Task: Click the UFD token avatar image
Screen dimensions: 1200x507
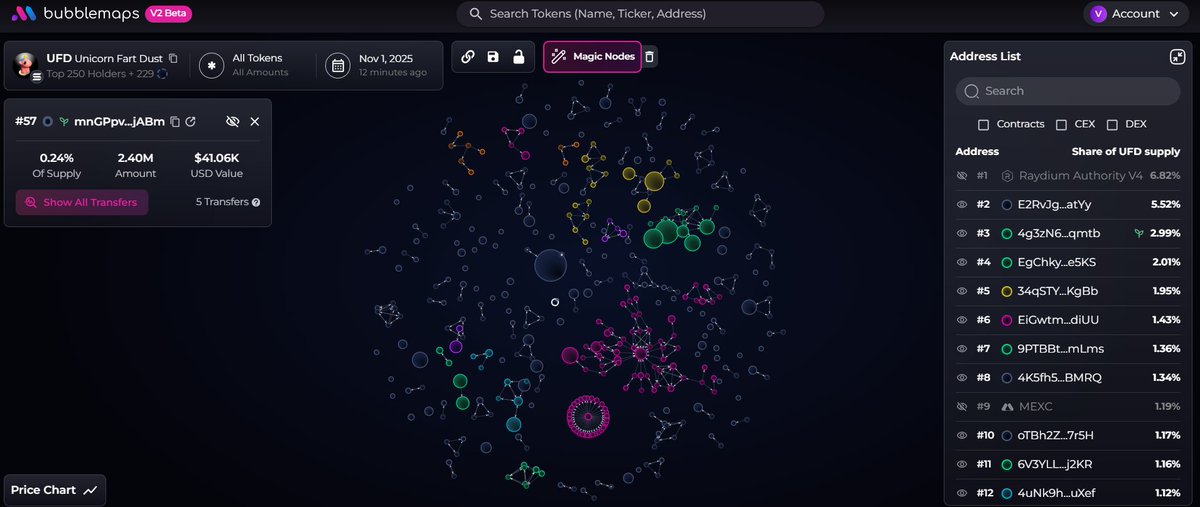Action: coord(26,65)
